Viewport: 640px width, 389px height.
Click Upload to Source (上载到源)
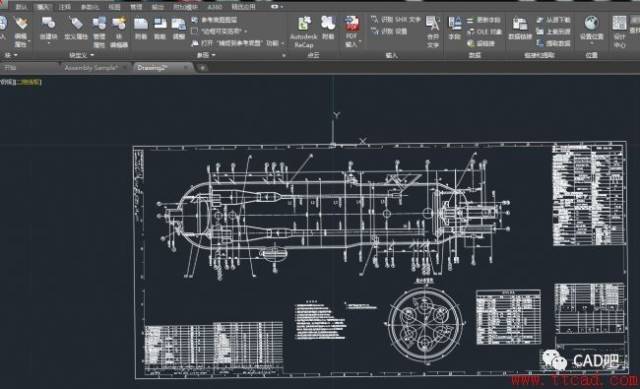[x=553, y=31]
